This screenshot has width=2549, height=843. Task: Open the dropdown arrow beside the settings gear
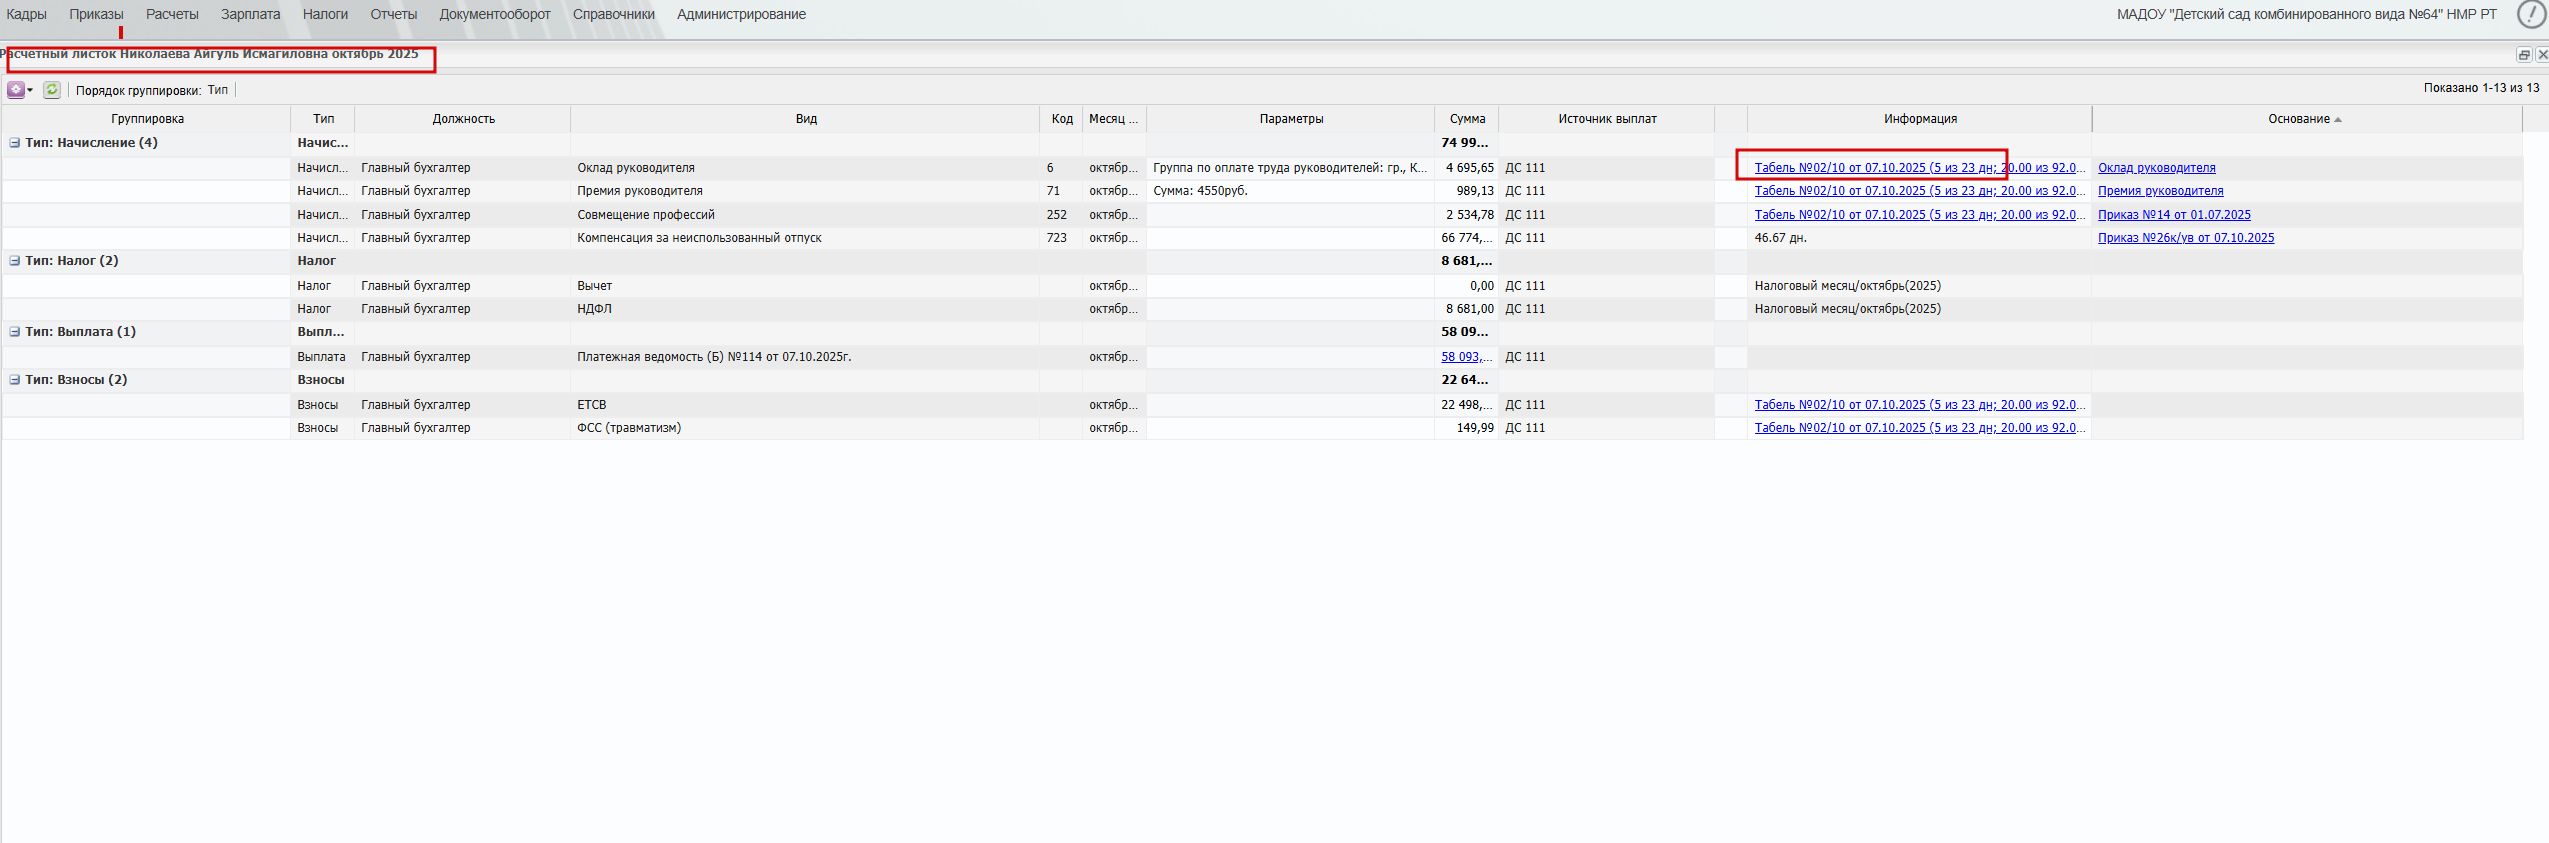30,90
